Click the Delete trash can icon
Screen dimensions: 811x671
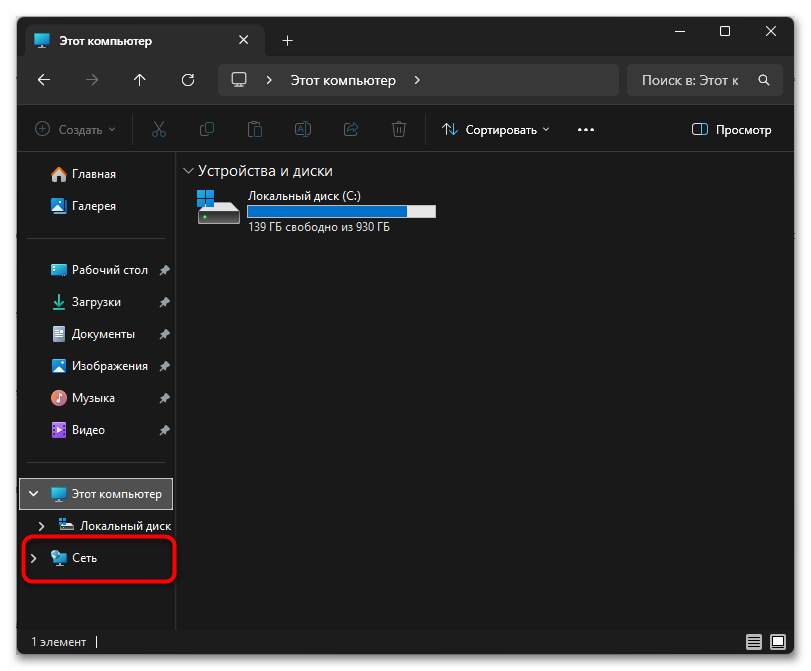[x=399, y=130]
